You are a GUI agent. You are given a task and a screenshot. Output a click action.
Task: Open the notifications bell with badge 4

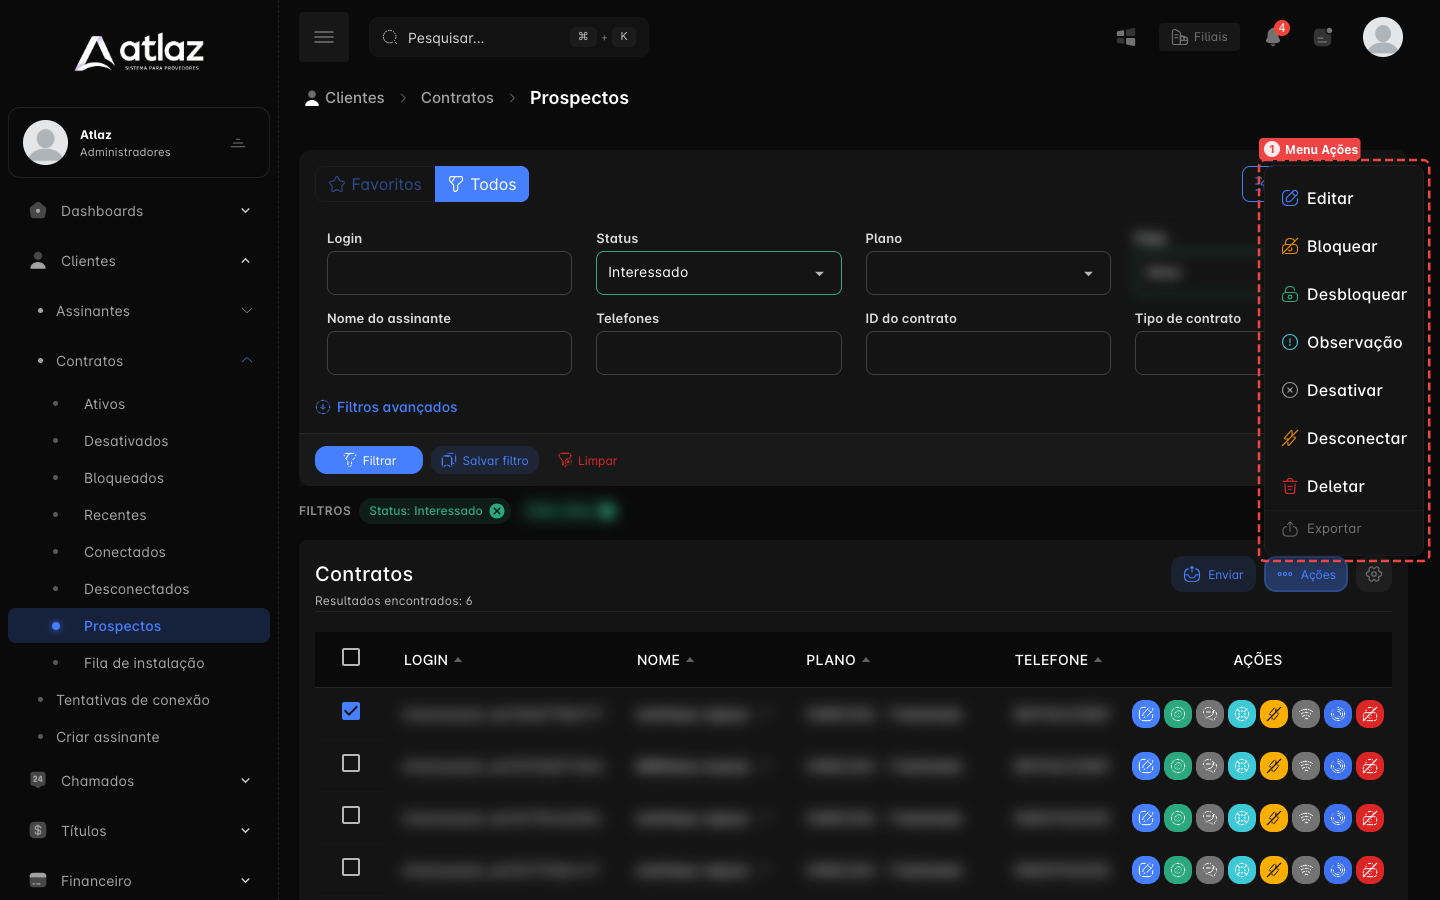click(1273, 37)
